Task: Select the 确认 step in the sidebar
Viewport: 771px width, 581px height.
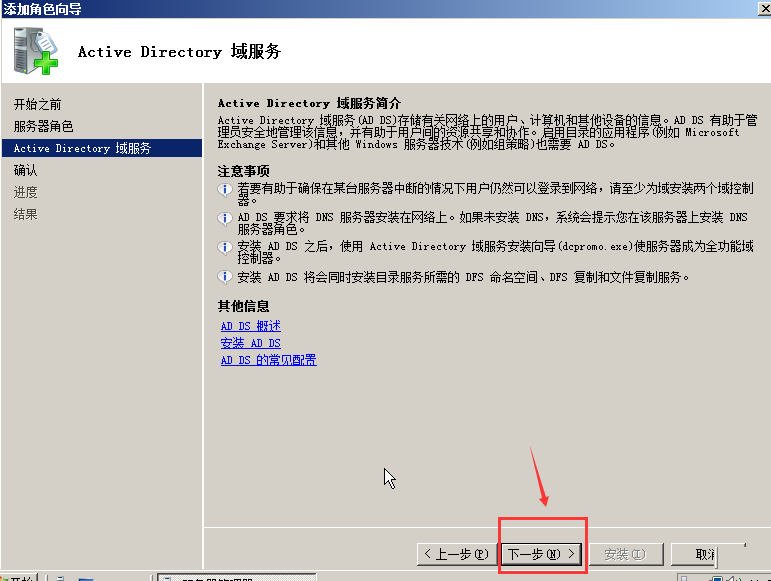Action: (x=26, y=171)
